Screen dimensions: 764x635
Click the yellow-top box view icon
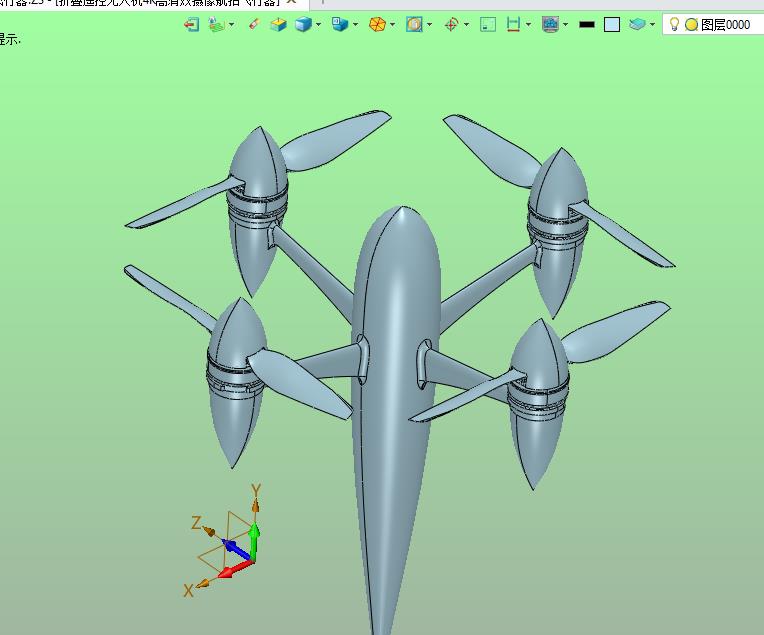pos(278,24)
